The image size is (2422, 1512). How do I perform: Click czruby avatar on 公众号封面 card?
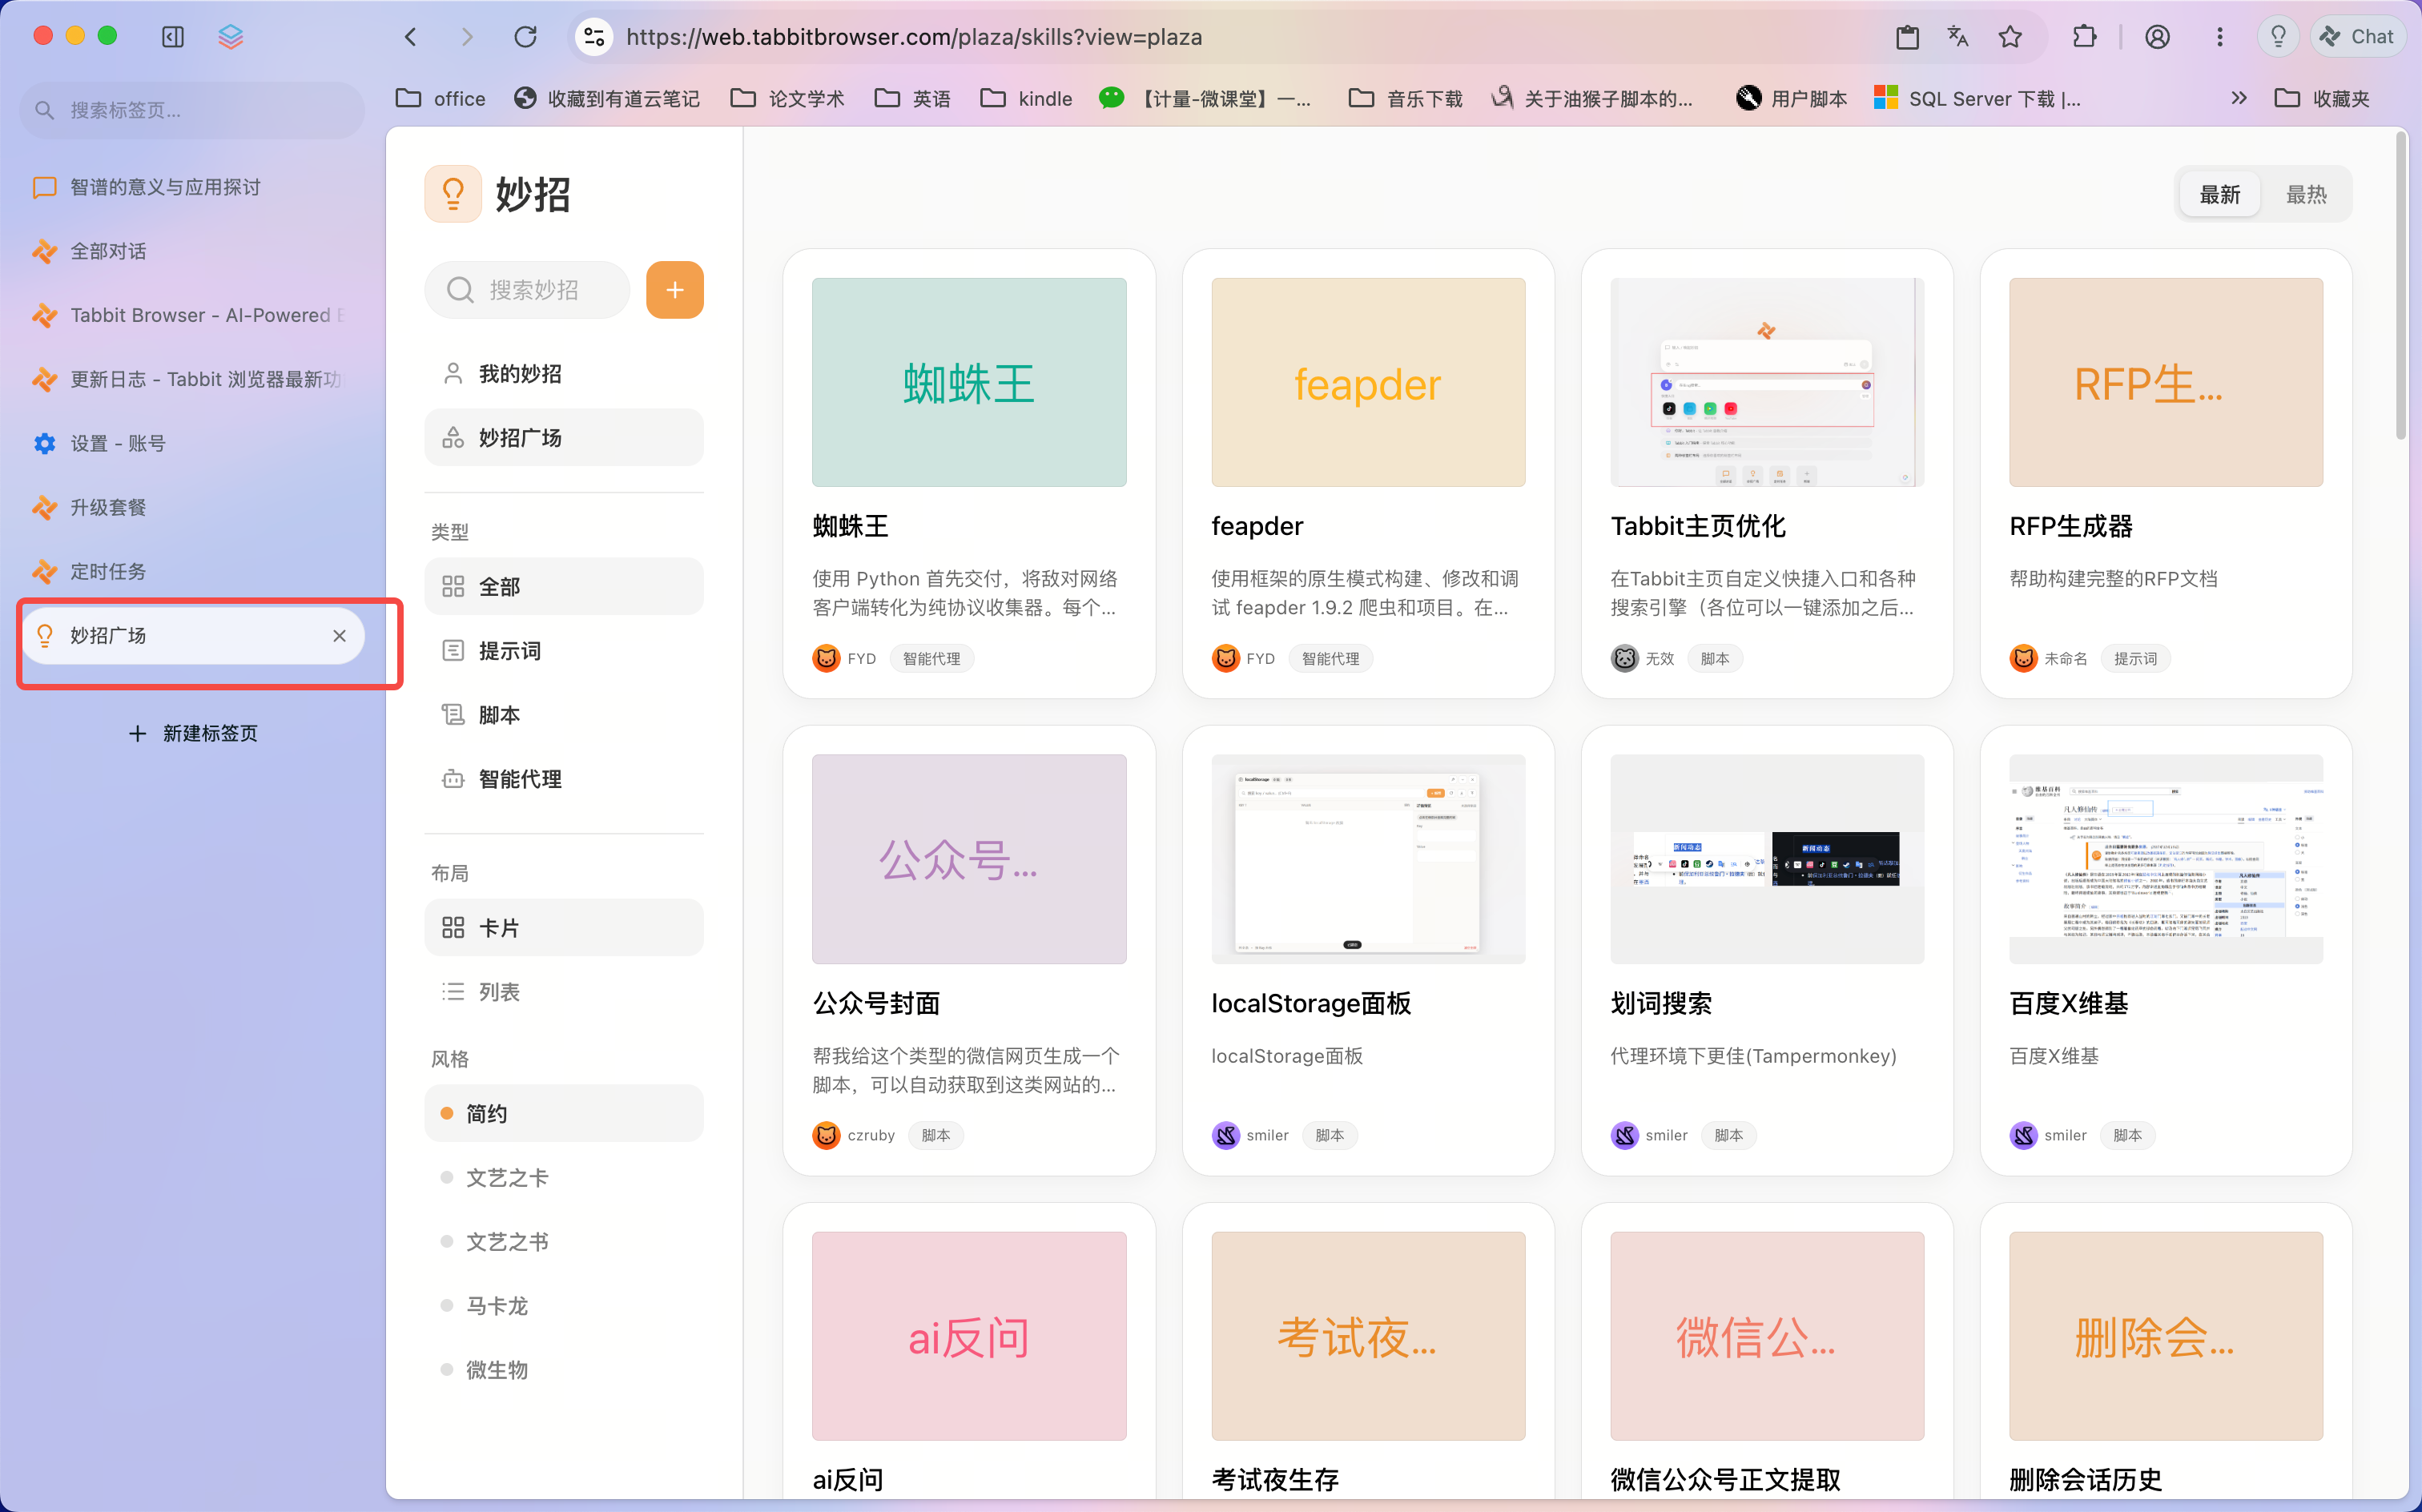826,1135
